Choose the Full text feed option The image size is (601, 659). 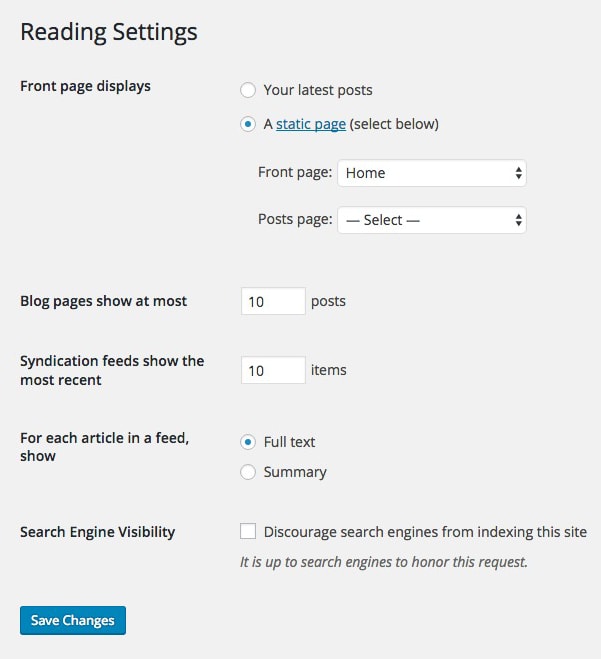point(248,442)
